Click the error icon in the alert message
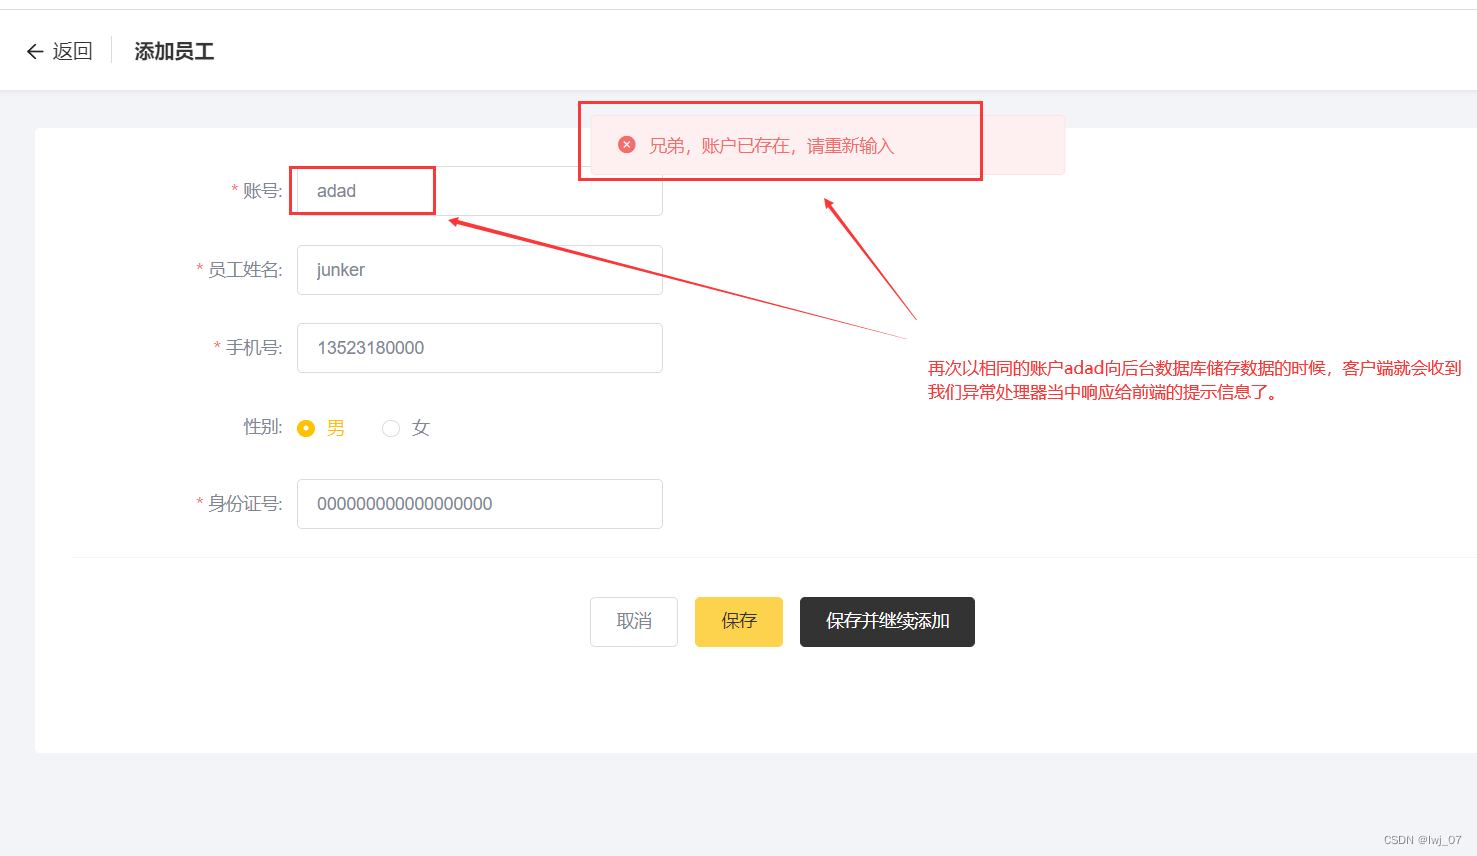Viewport: 1477px width, 856px height. tap(627, 145)
